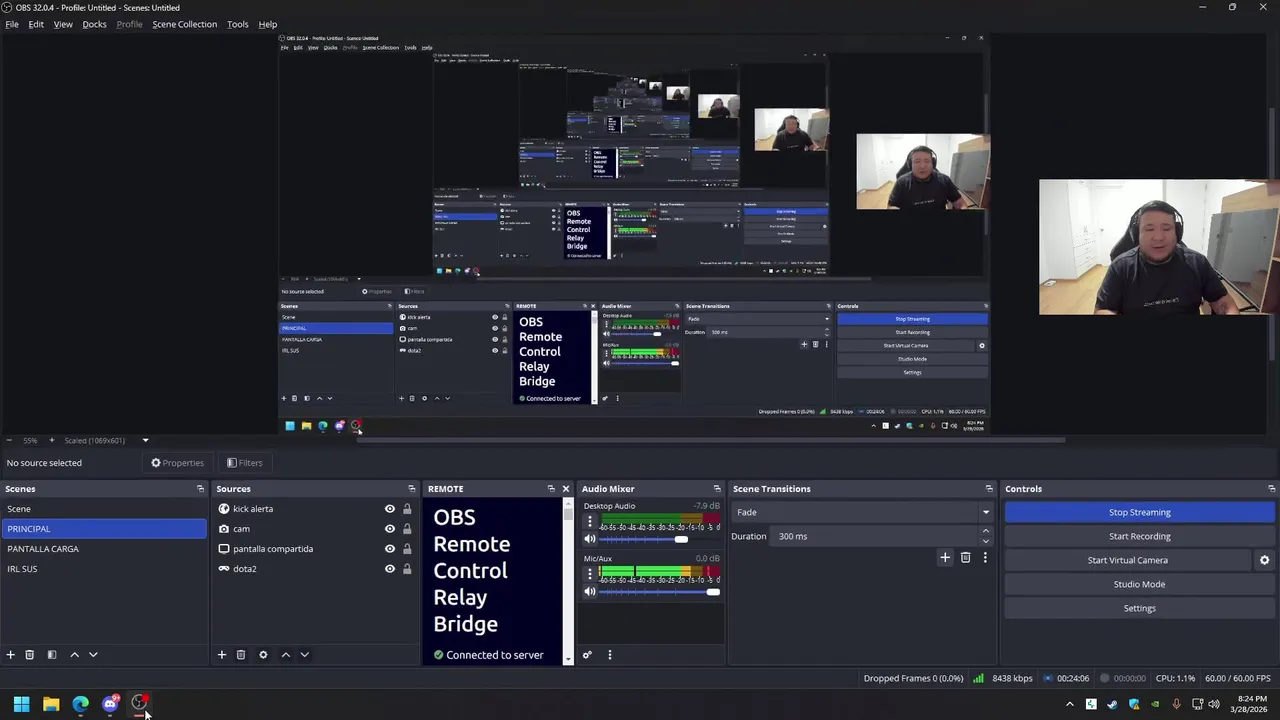This screenshot has height=720, width=1280.
Task: Open the Docks menu
Action: pos(94,24)
